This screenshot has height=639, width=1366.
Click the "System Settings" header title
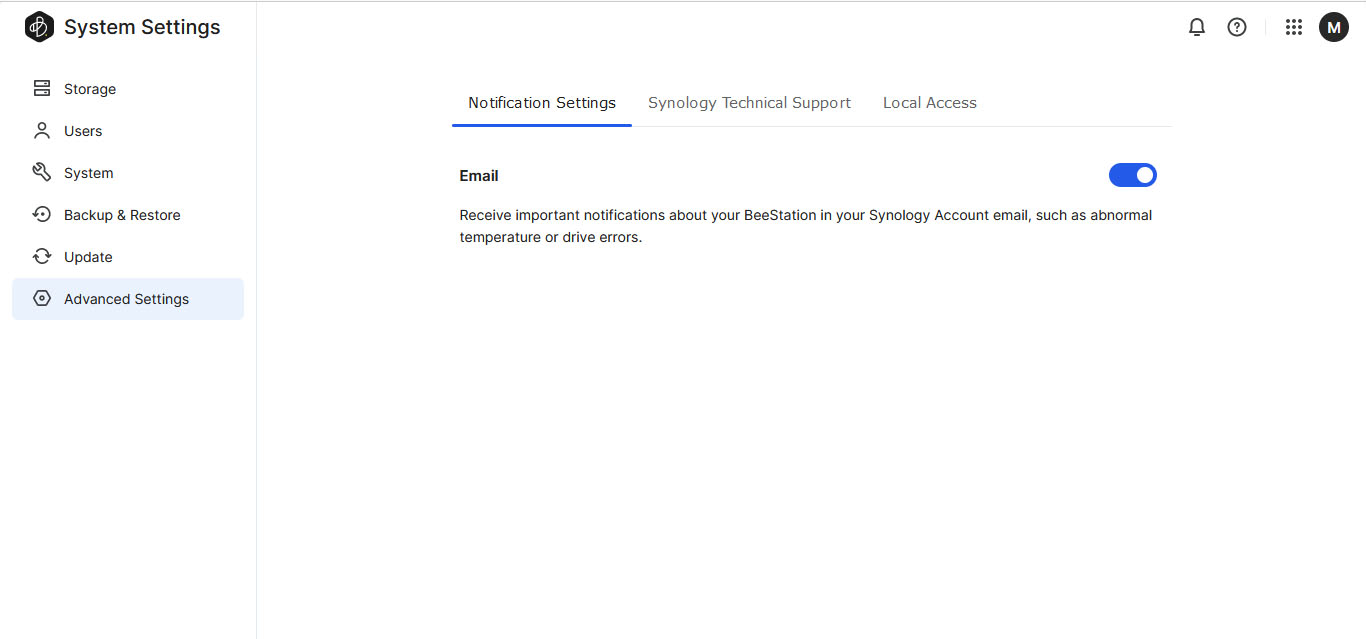click(x=142, y=28)
